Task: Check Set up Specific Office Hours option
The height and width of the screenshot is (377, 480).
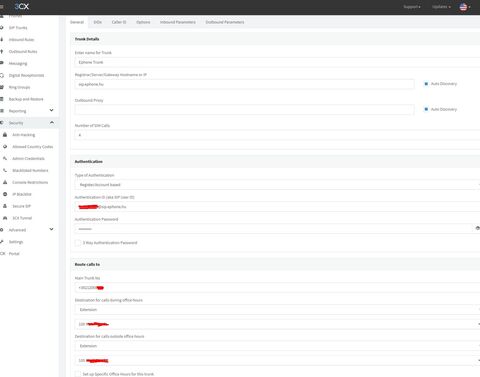Action: (78, 374)
